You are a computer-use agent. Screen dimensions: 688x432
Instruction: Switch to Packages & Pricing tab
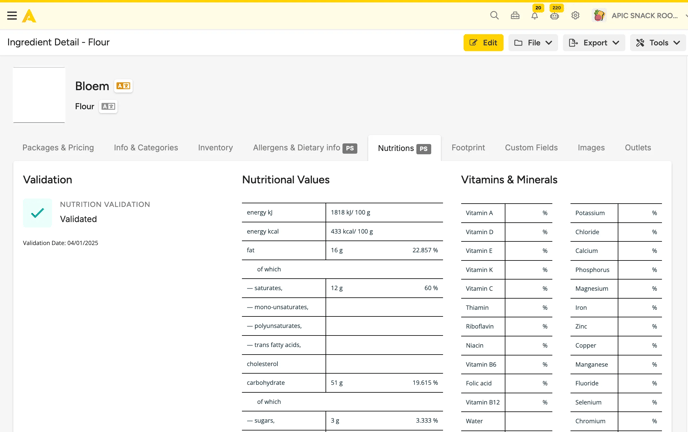point(58,148)
